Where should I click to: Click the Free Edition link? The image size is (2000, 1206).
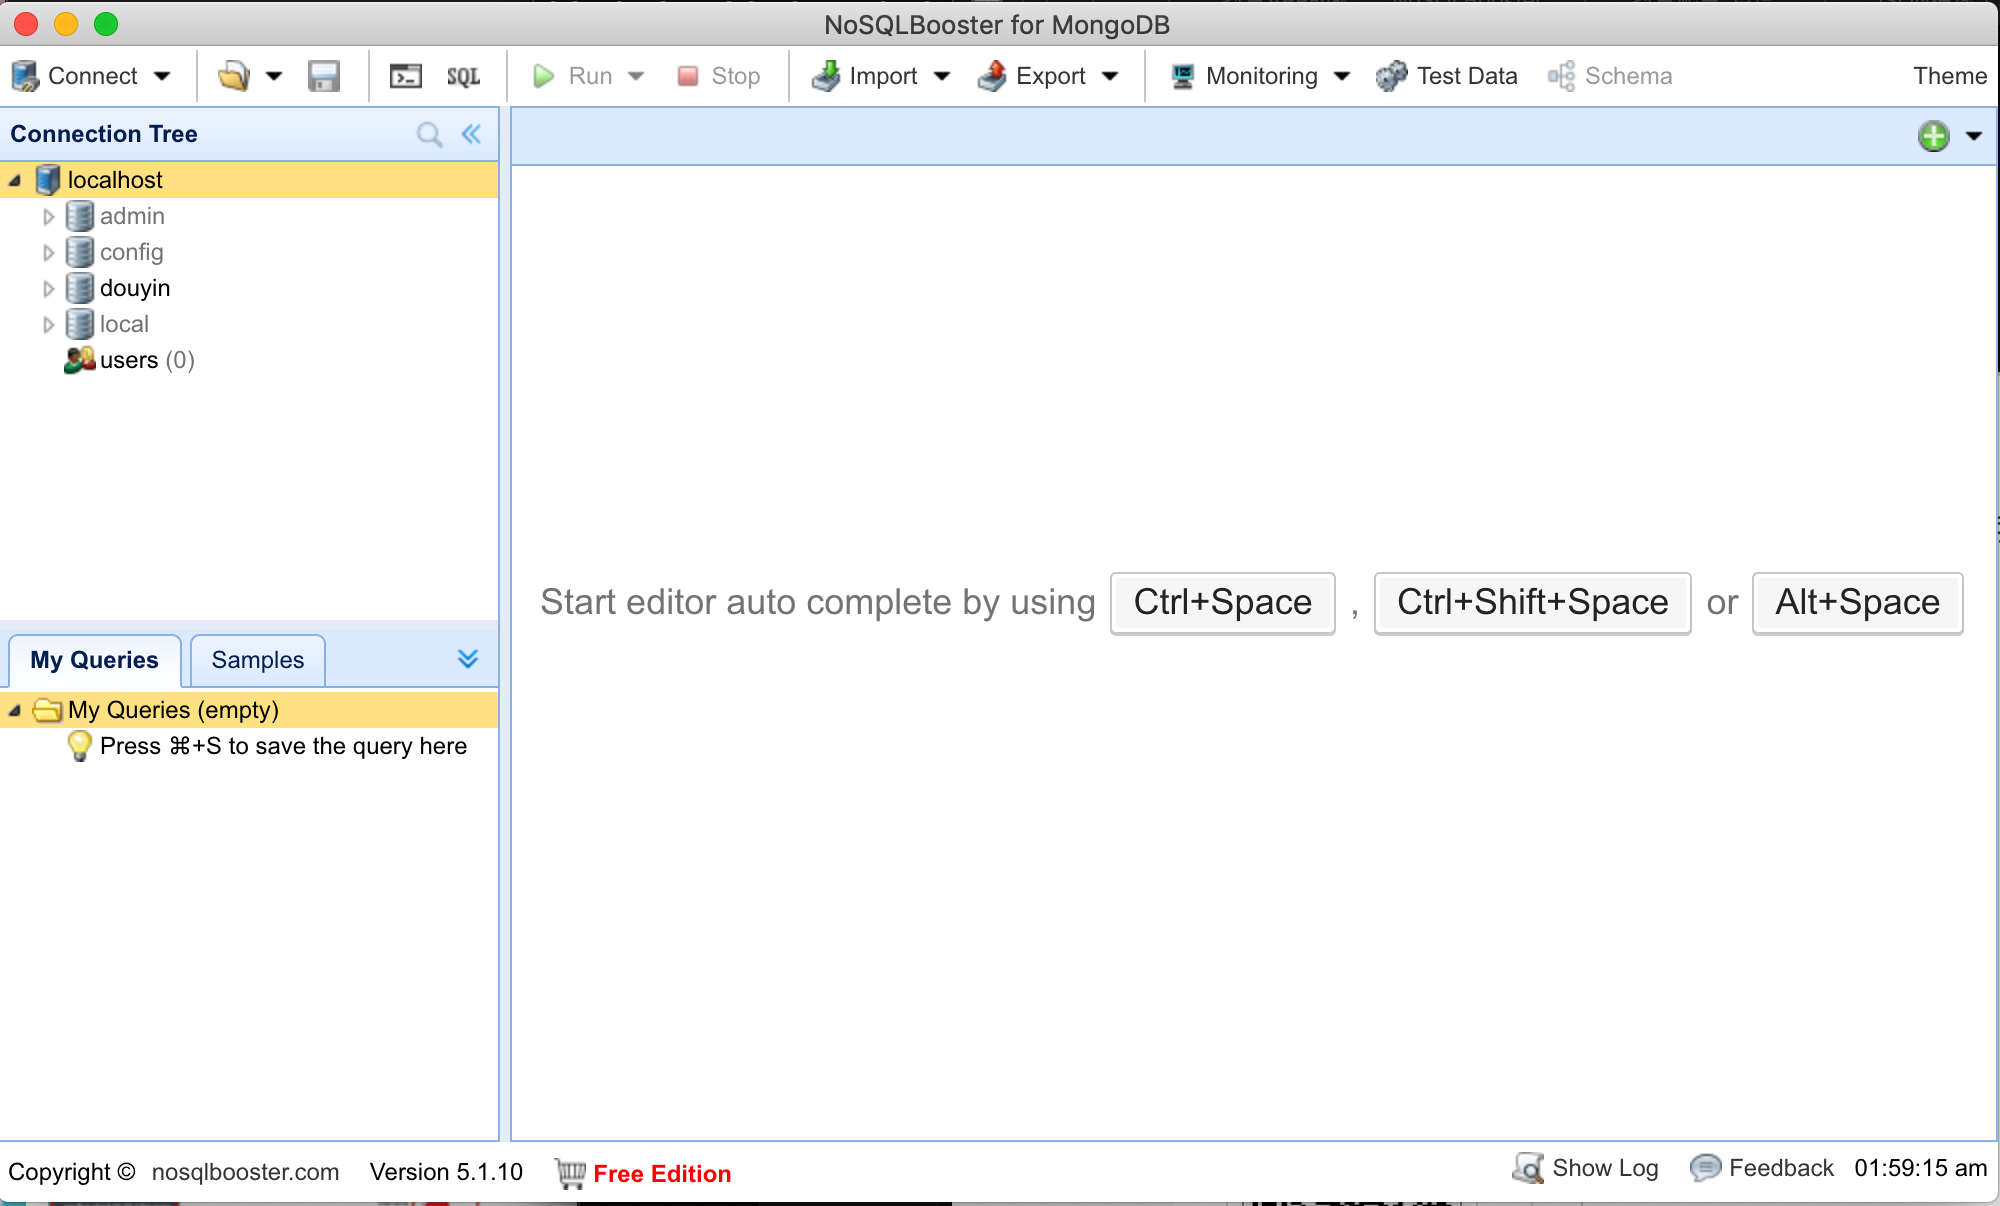pyautogui.click(x=661, y=1173)
